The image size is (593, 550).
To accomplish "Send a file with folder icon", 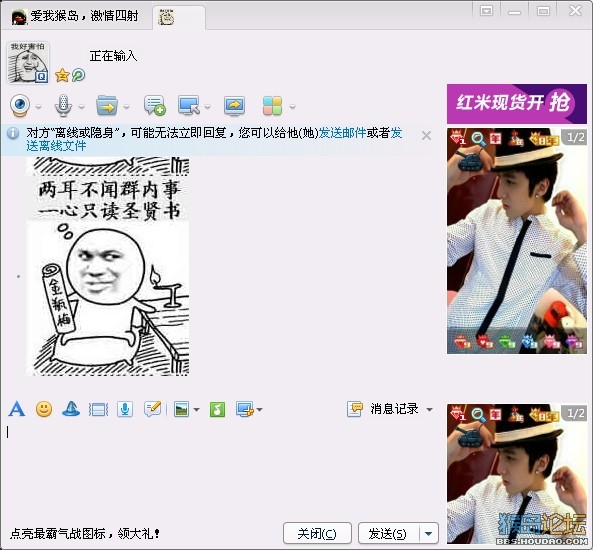I will point(107,106).
